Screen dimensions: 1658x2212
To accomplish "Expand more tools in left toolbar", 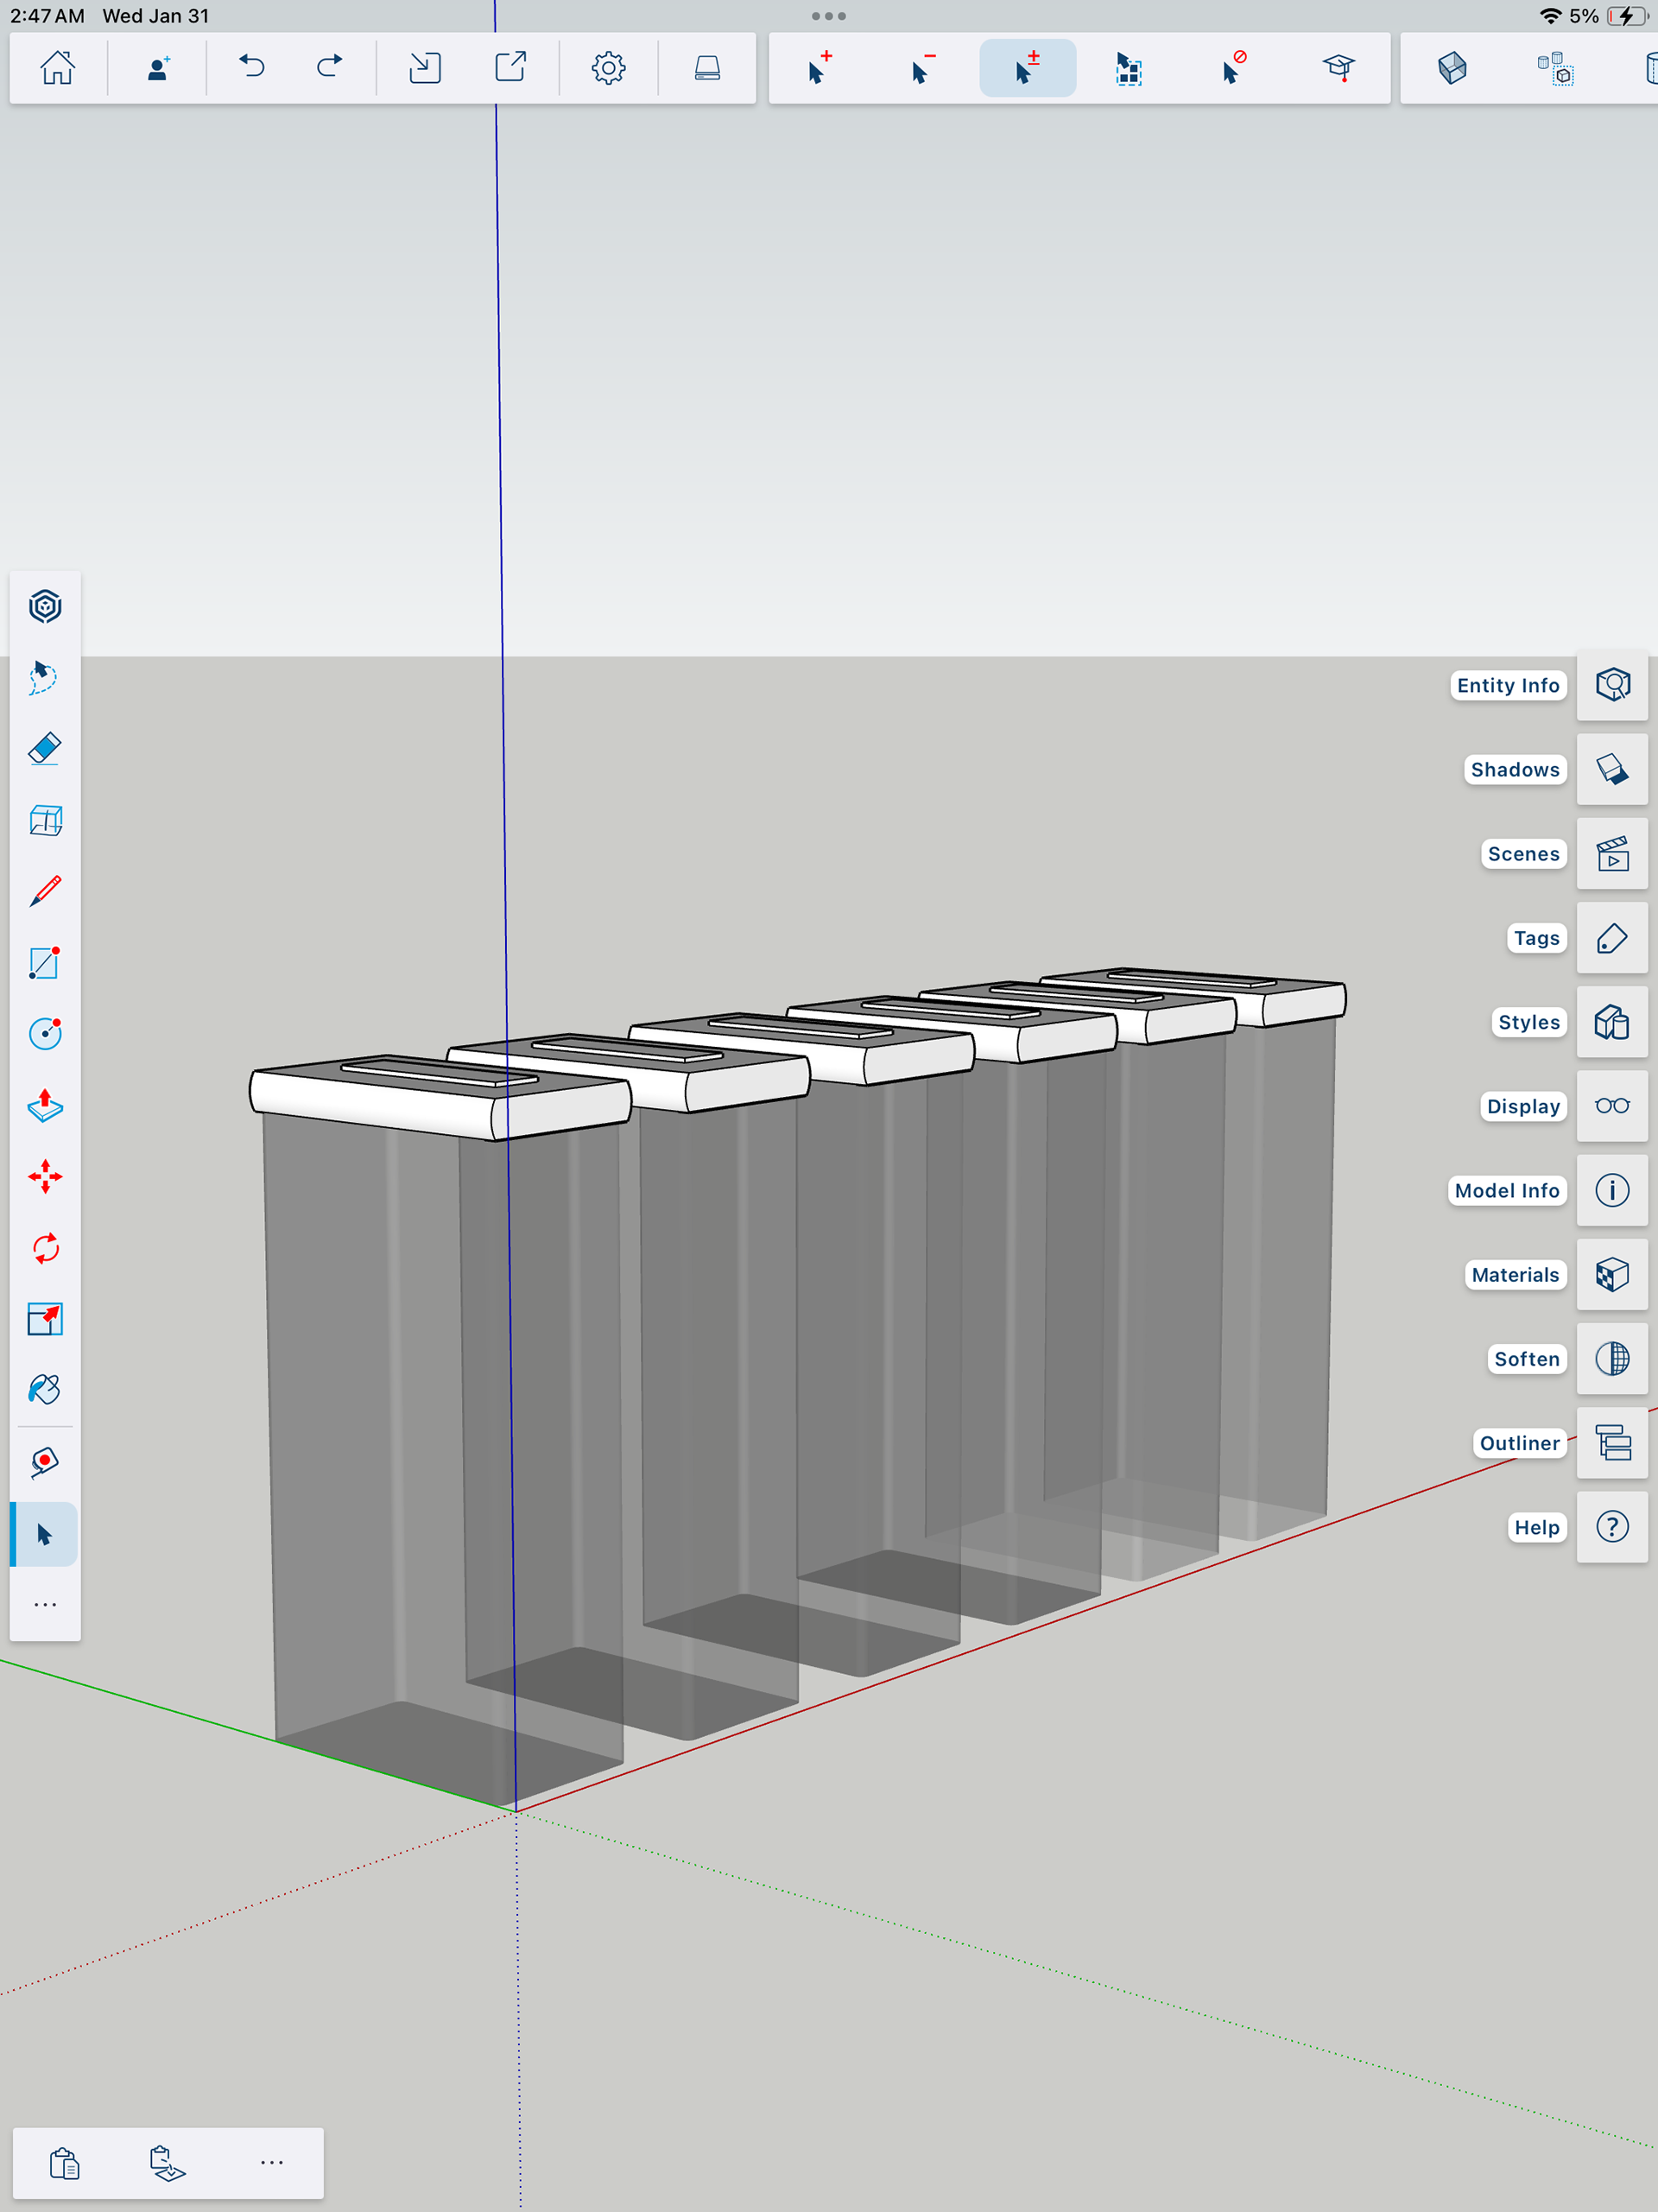I will point(45,1605).
